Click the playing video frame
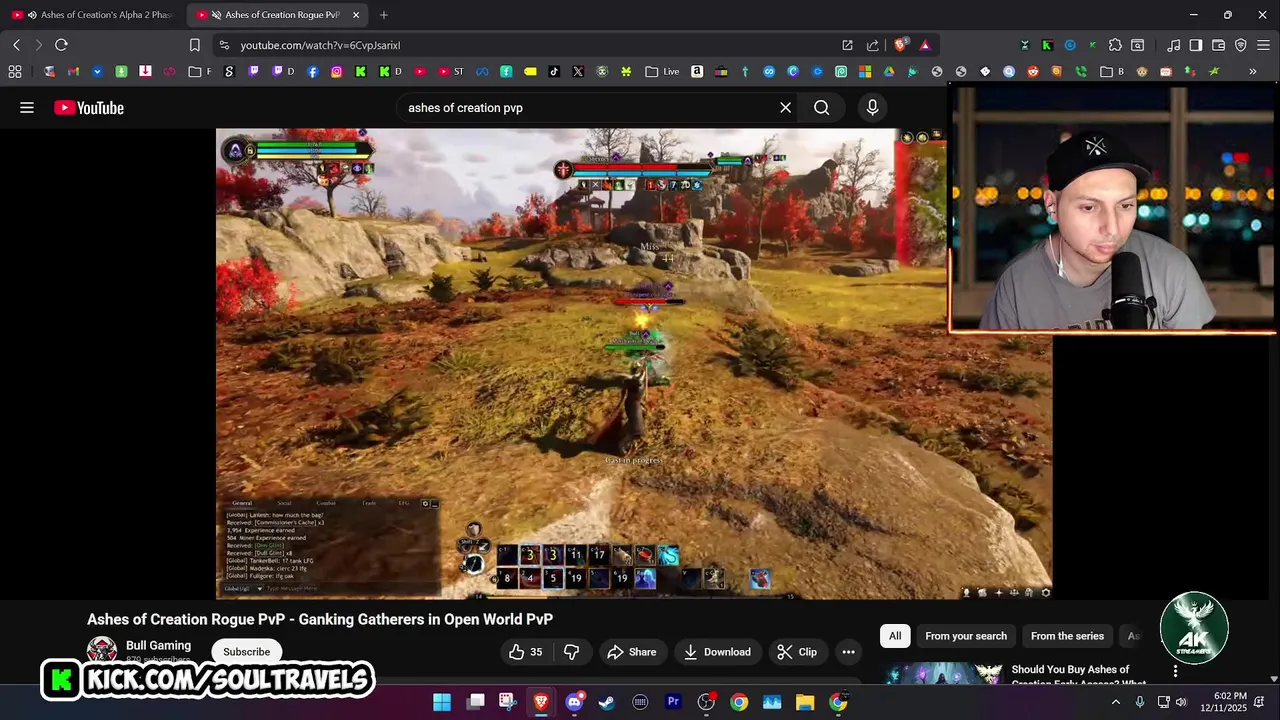Image resolution: width=1280 pixels, height=720 pixels. [634, 363]
